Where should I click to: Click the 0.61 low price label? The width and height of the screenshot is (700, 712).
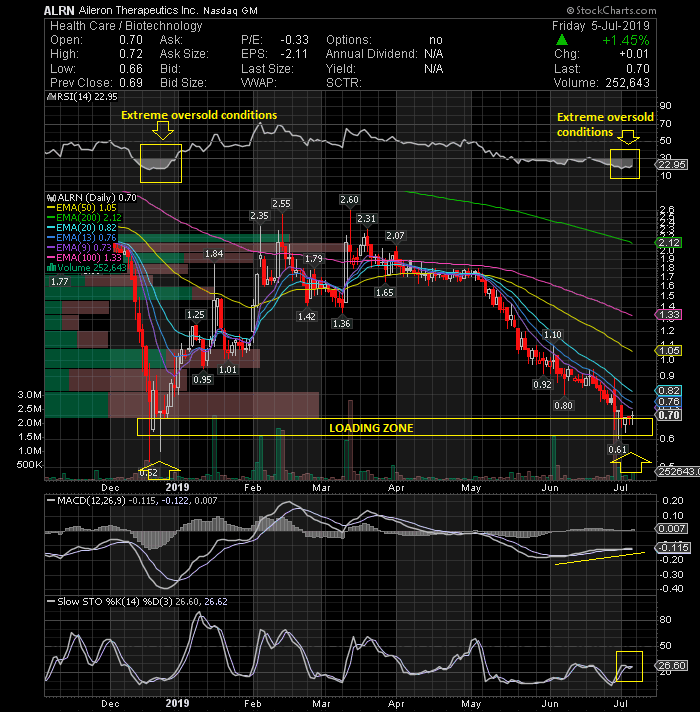coord(617,450)
